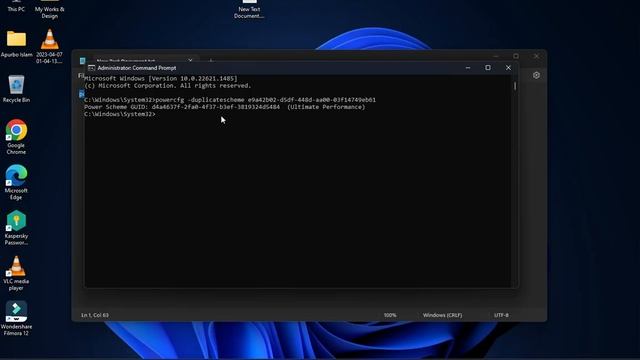Click Notepad app icon in tab bar

[82, 60]
